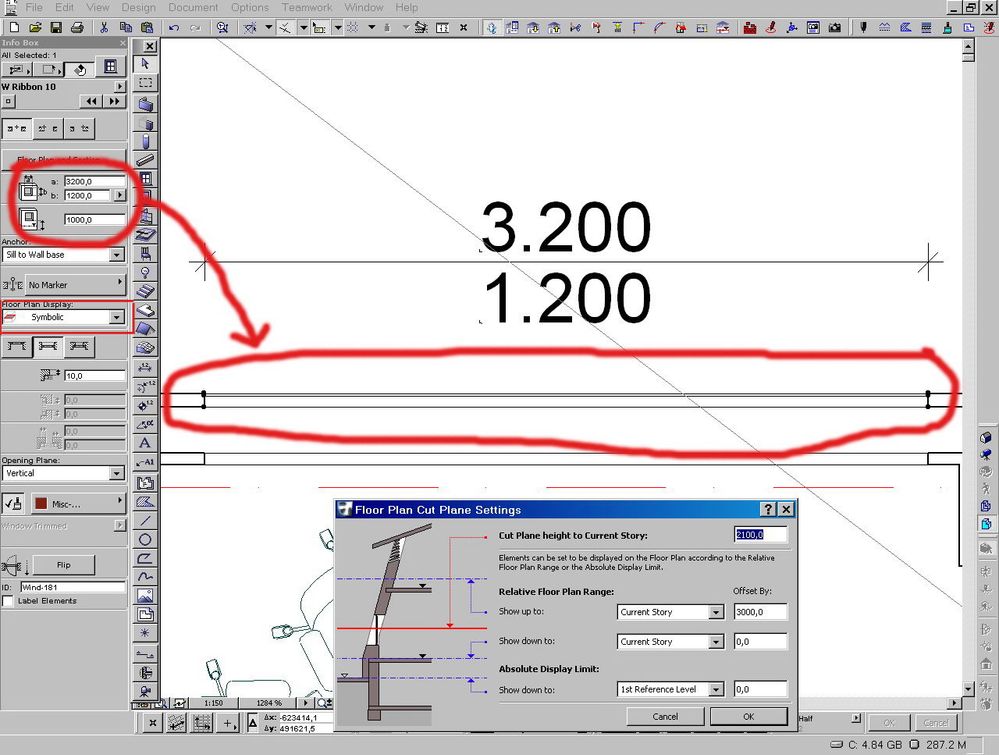Image resolution: width=999 pixels, height=755 pixels.
Task: Toggle the middle window reveal geometry button
Action: pos(48,346)
